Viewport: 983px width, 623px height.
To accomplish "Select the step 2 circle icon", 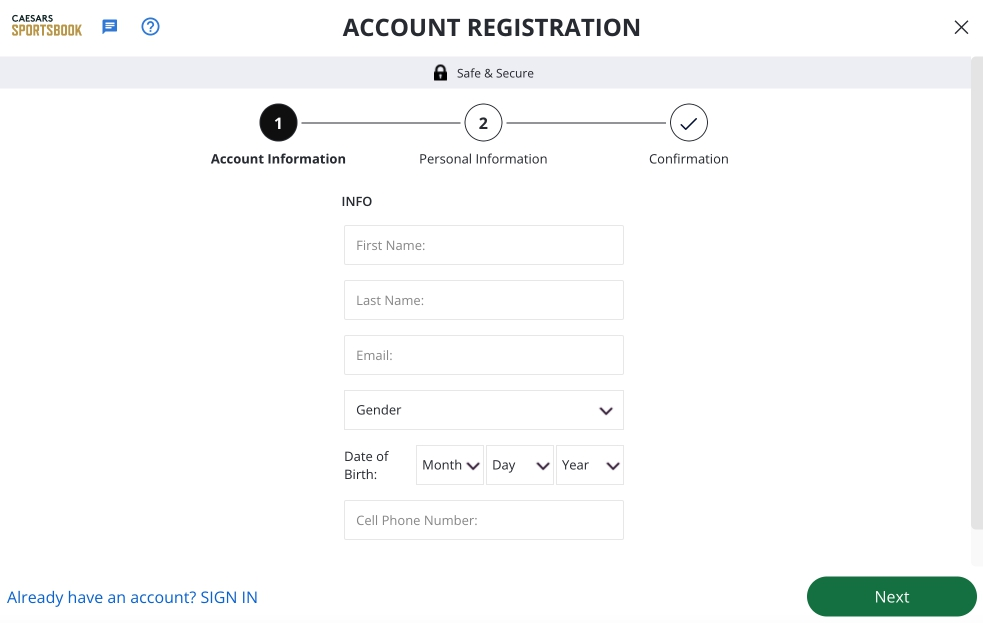I will click(x=483, y=122).
